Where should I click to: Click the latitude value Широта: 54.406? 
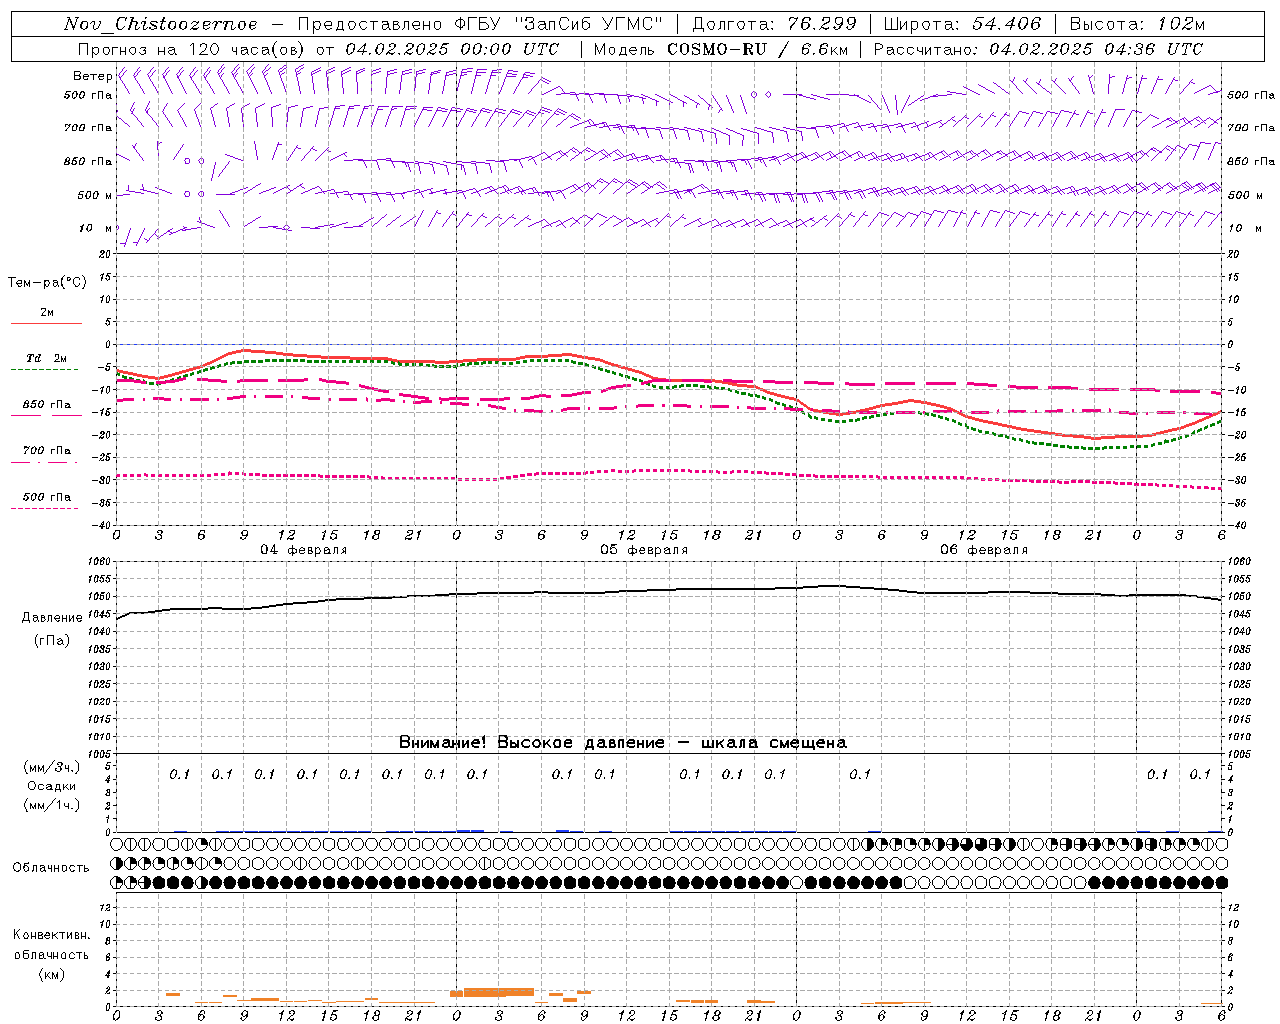coord(962,24)
